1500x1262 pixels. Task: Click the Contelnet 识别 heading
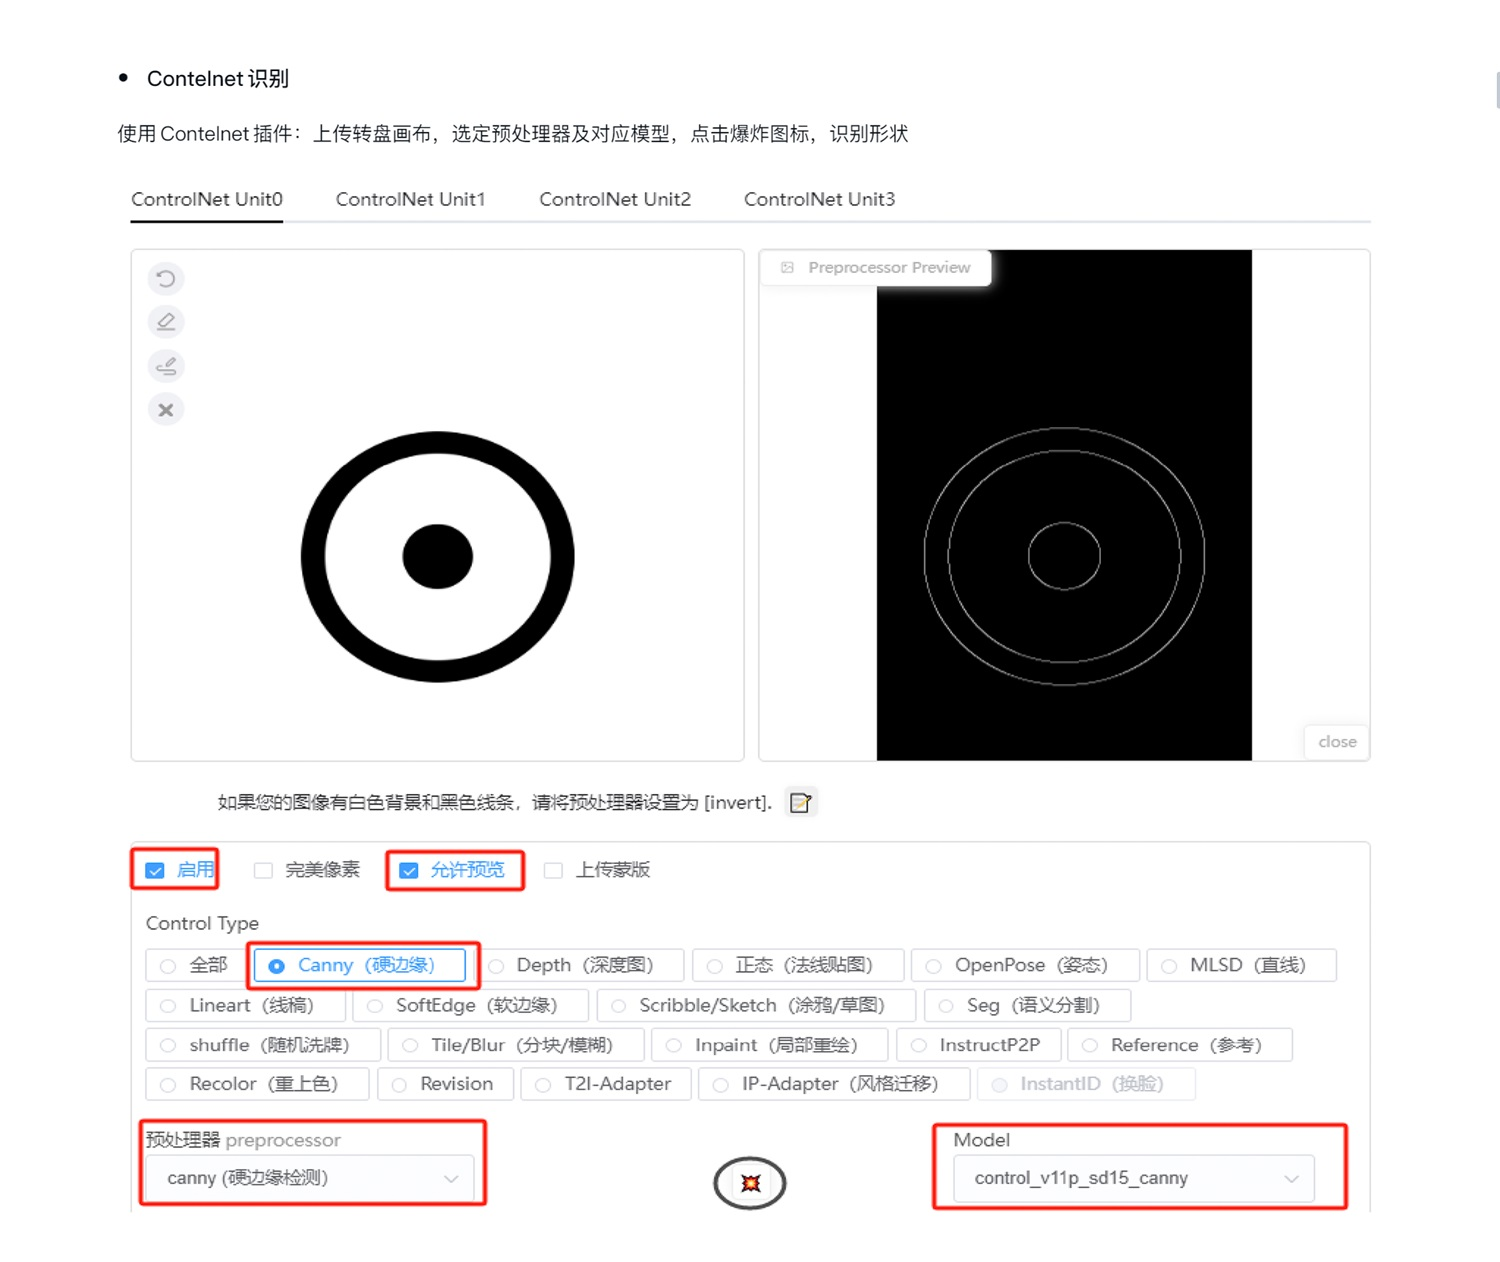[x=218, y=79]
